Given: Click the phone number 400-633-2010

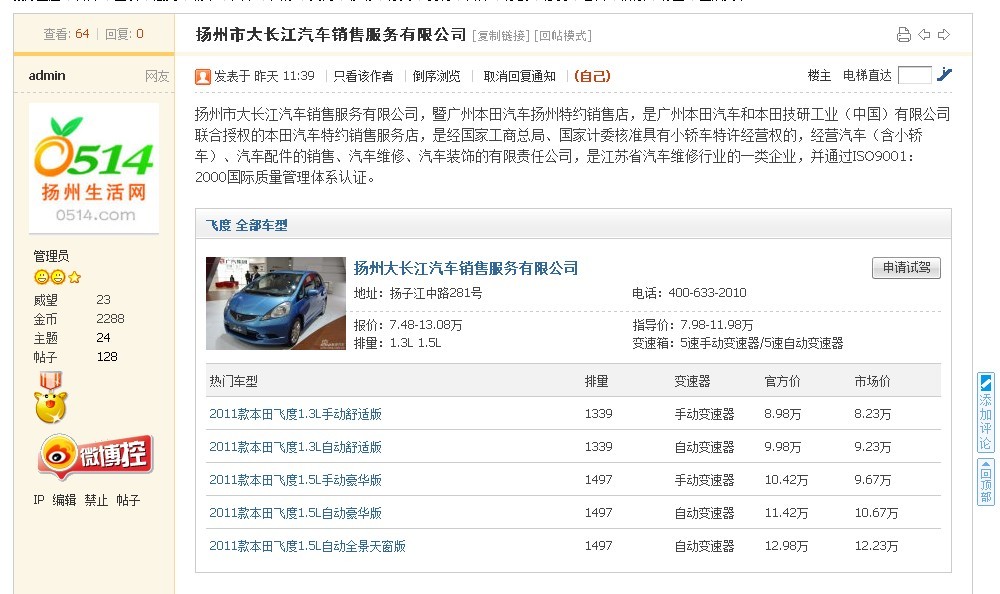Looking at the screenshot, I should pyautogui.click(x=707, y=293).
